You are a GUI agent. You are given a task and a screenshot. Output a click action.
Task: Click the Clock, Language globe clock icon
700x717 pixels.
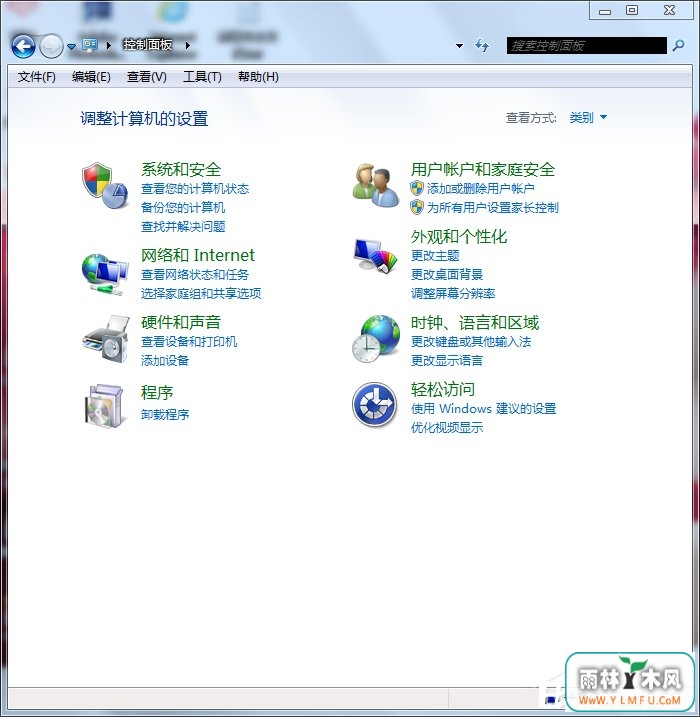[375, 339]
